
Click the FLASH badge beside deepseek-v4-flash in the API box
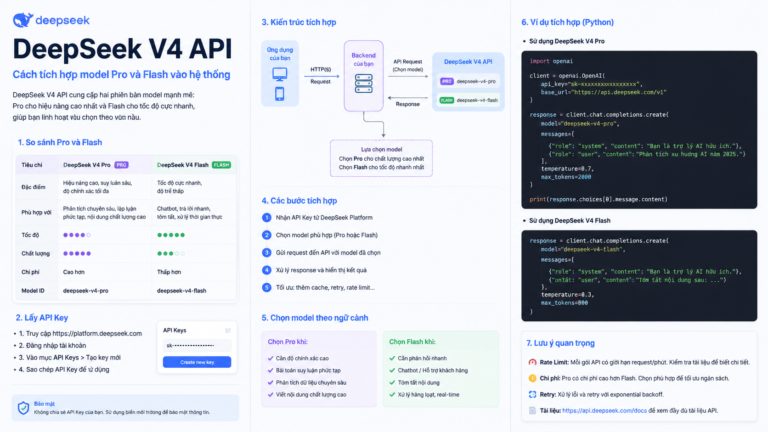[447, 100]
